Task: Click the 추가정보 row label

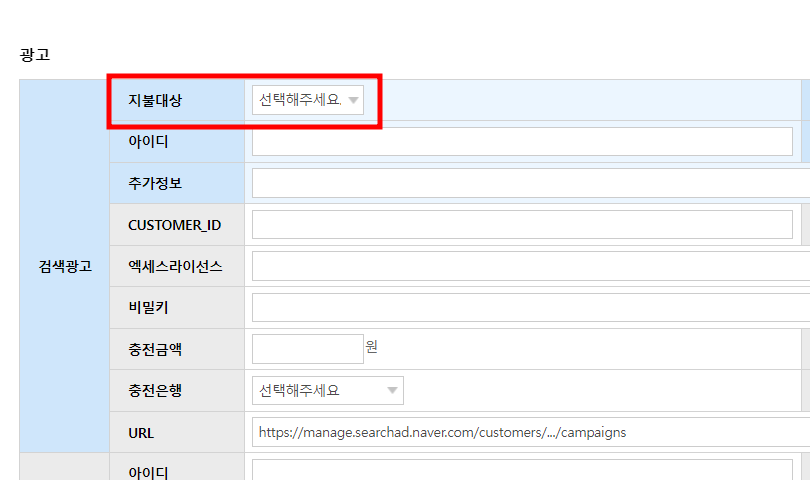Action: coord(155,183)
